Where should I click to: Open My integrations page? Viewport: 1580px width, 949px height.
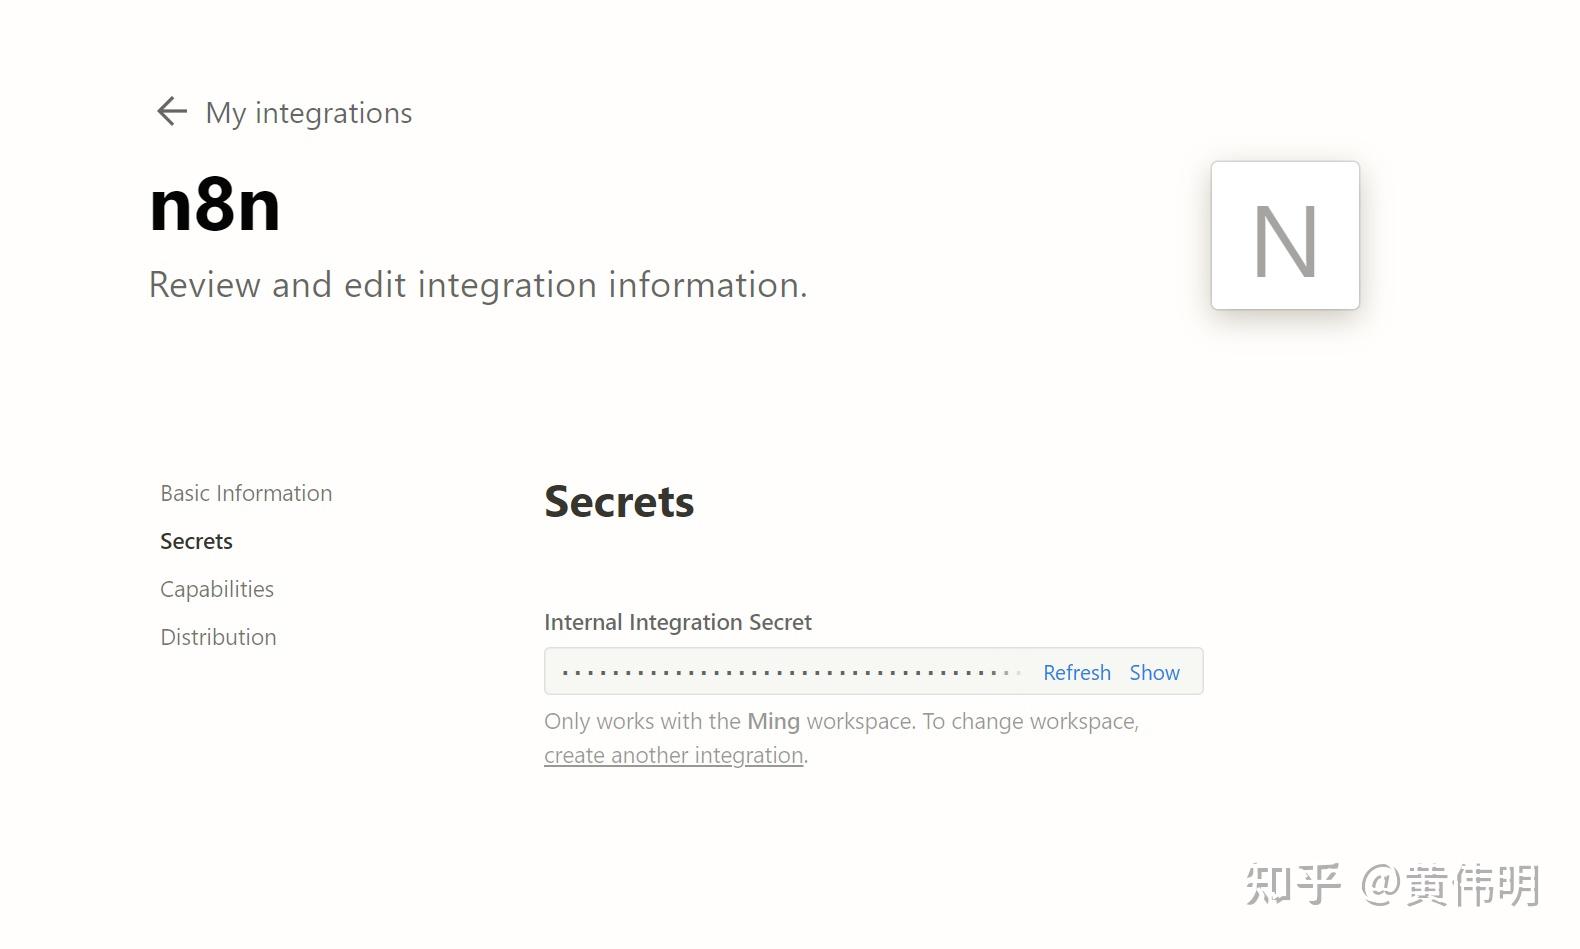307,113
